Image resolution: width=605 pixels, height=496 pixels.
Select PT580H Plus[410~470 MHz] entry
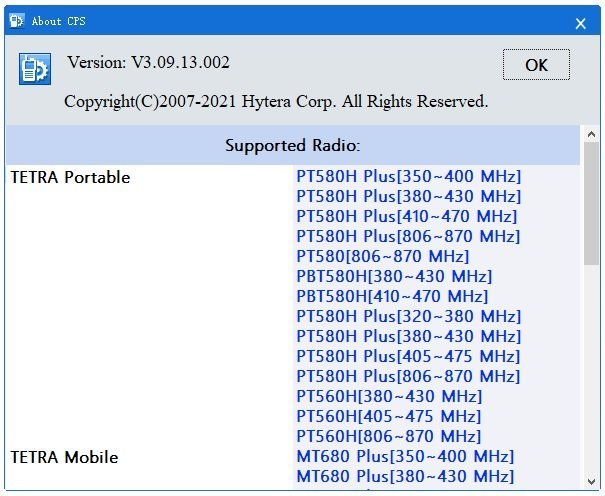tap(406, 216)
